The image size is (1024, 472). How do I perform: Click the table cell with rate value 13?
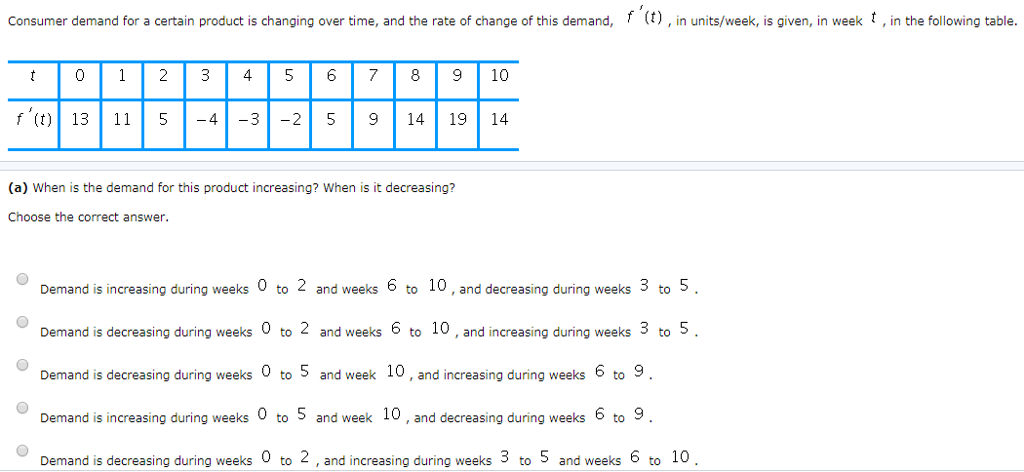point(80,119)
